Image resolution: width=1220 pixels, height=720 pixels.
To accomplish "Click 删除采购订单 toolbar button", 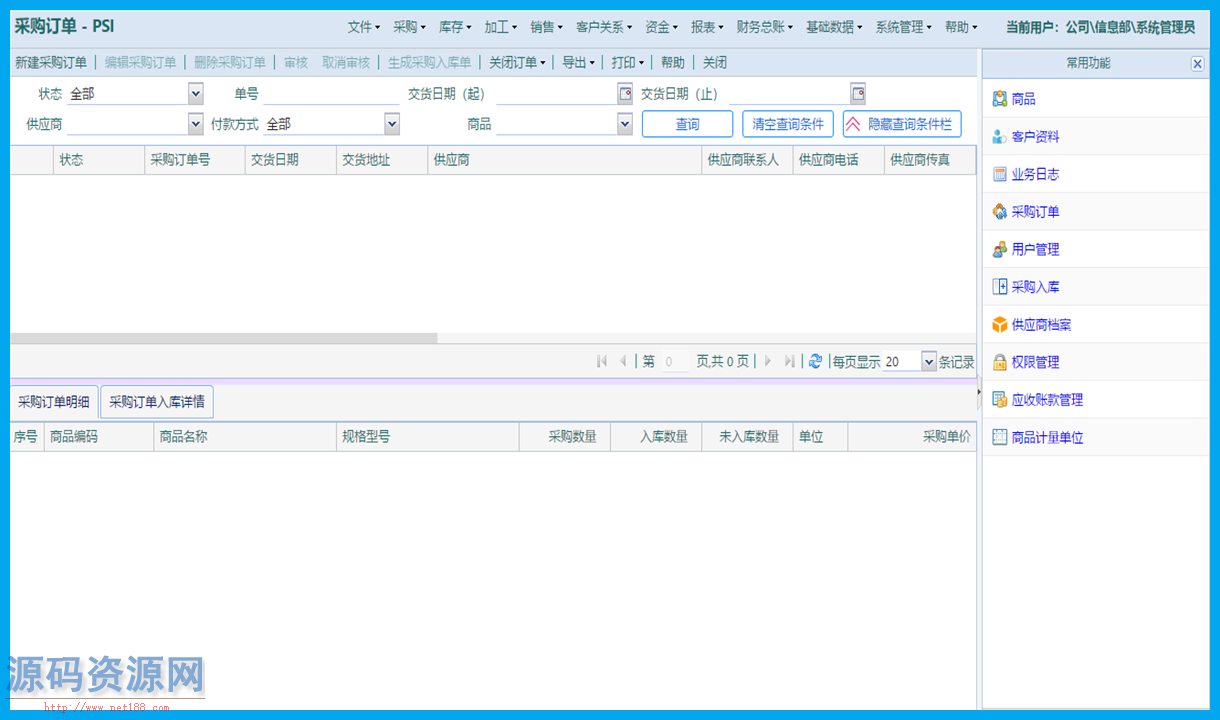I will point(230,63).
